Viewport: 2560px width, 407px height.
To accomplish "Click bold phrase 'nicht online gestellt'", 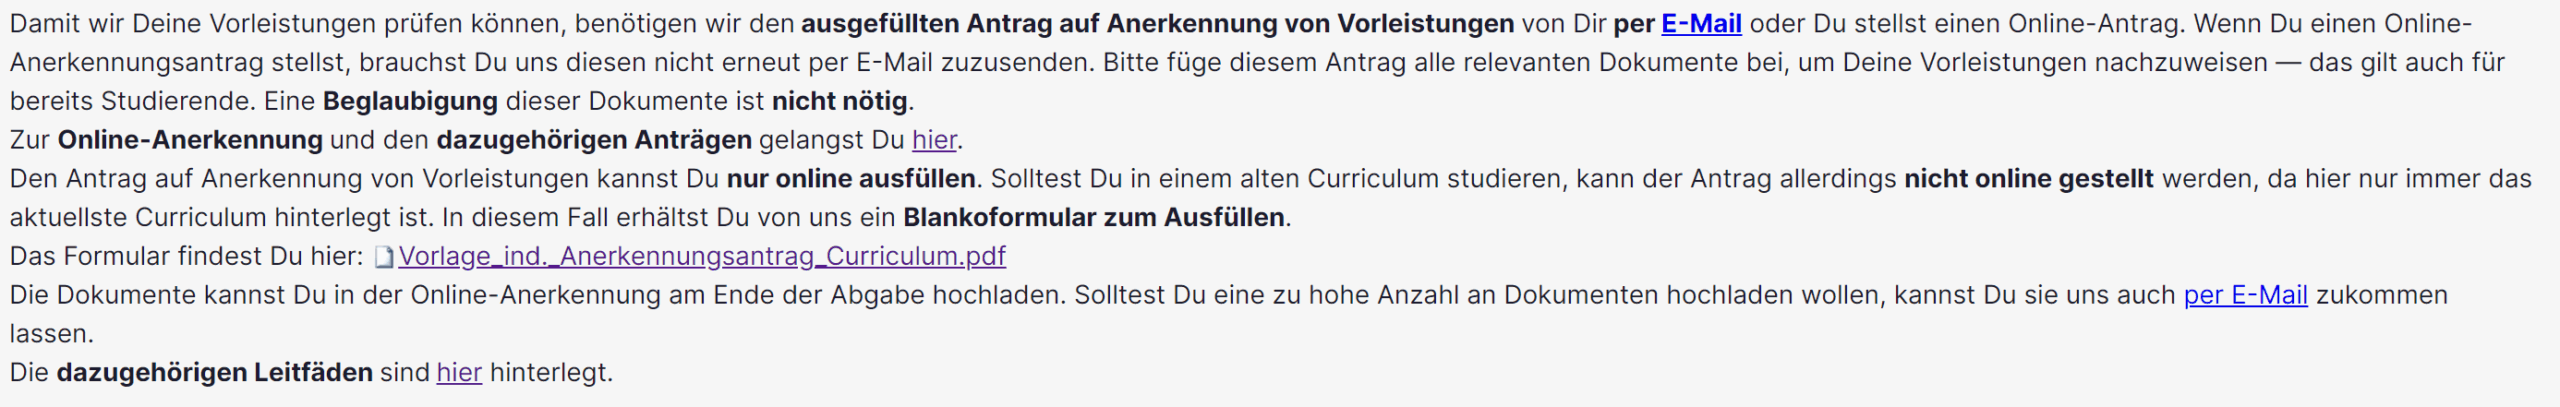I will (x=2028, y=179).
